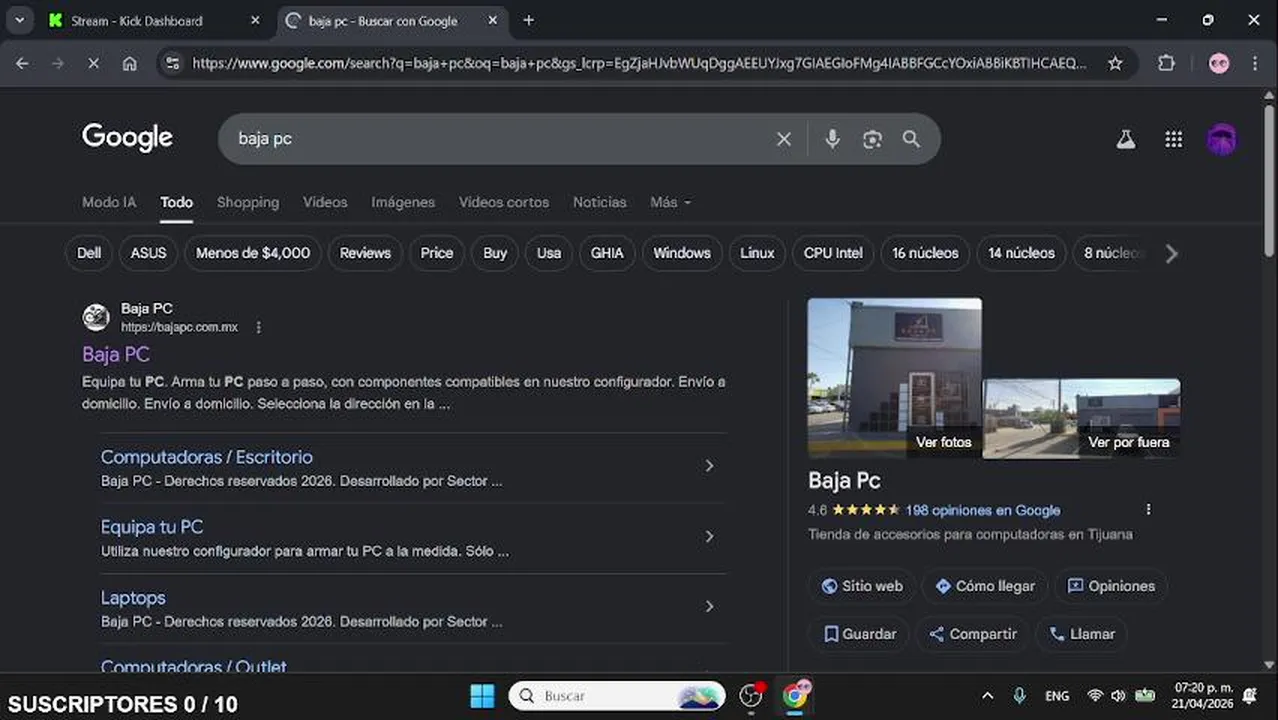Start voice search with microphone
The height and width of the screenshot is (720, 1278).
tap(832, 139)
